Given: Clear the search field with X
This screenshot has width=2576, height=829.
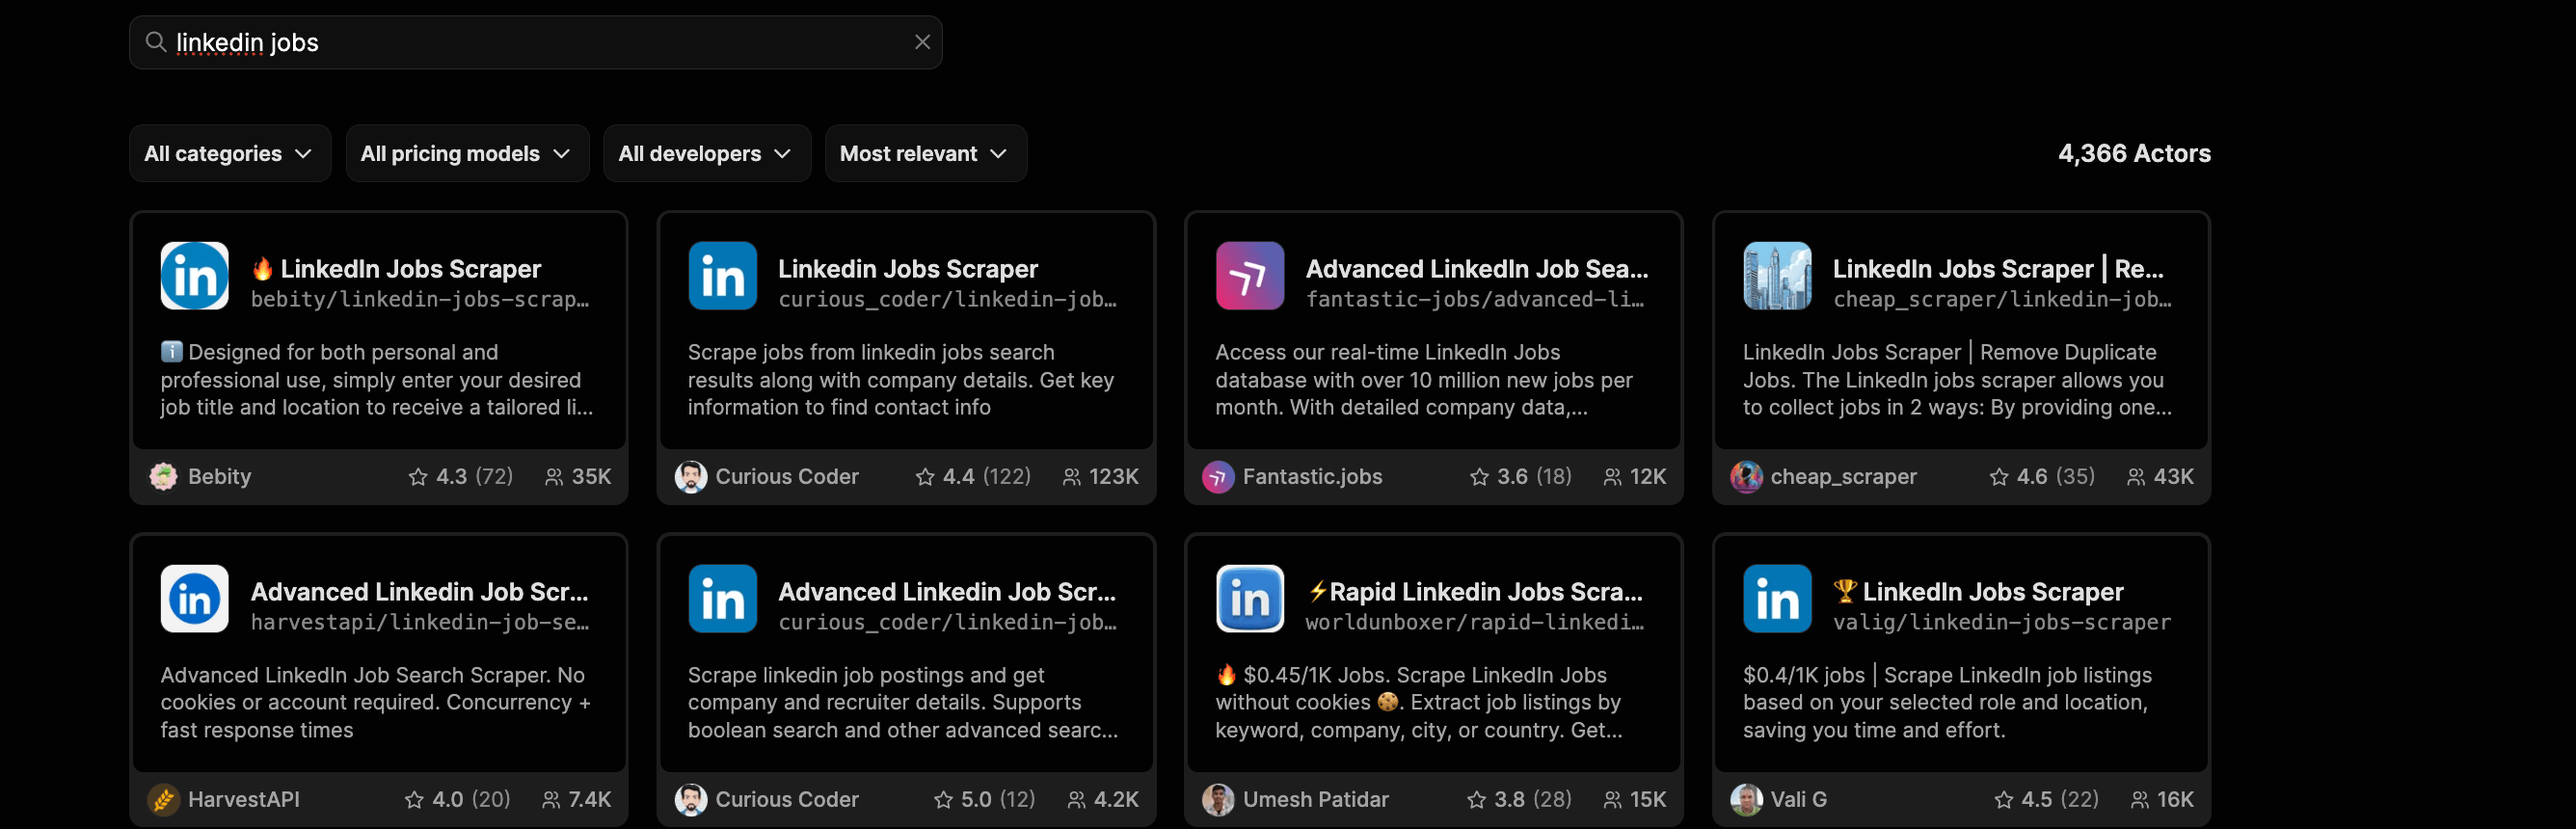Looking at the screenshot, I should pyautogui.click(x=922, y=42).
